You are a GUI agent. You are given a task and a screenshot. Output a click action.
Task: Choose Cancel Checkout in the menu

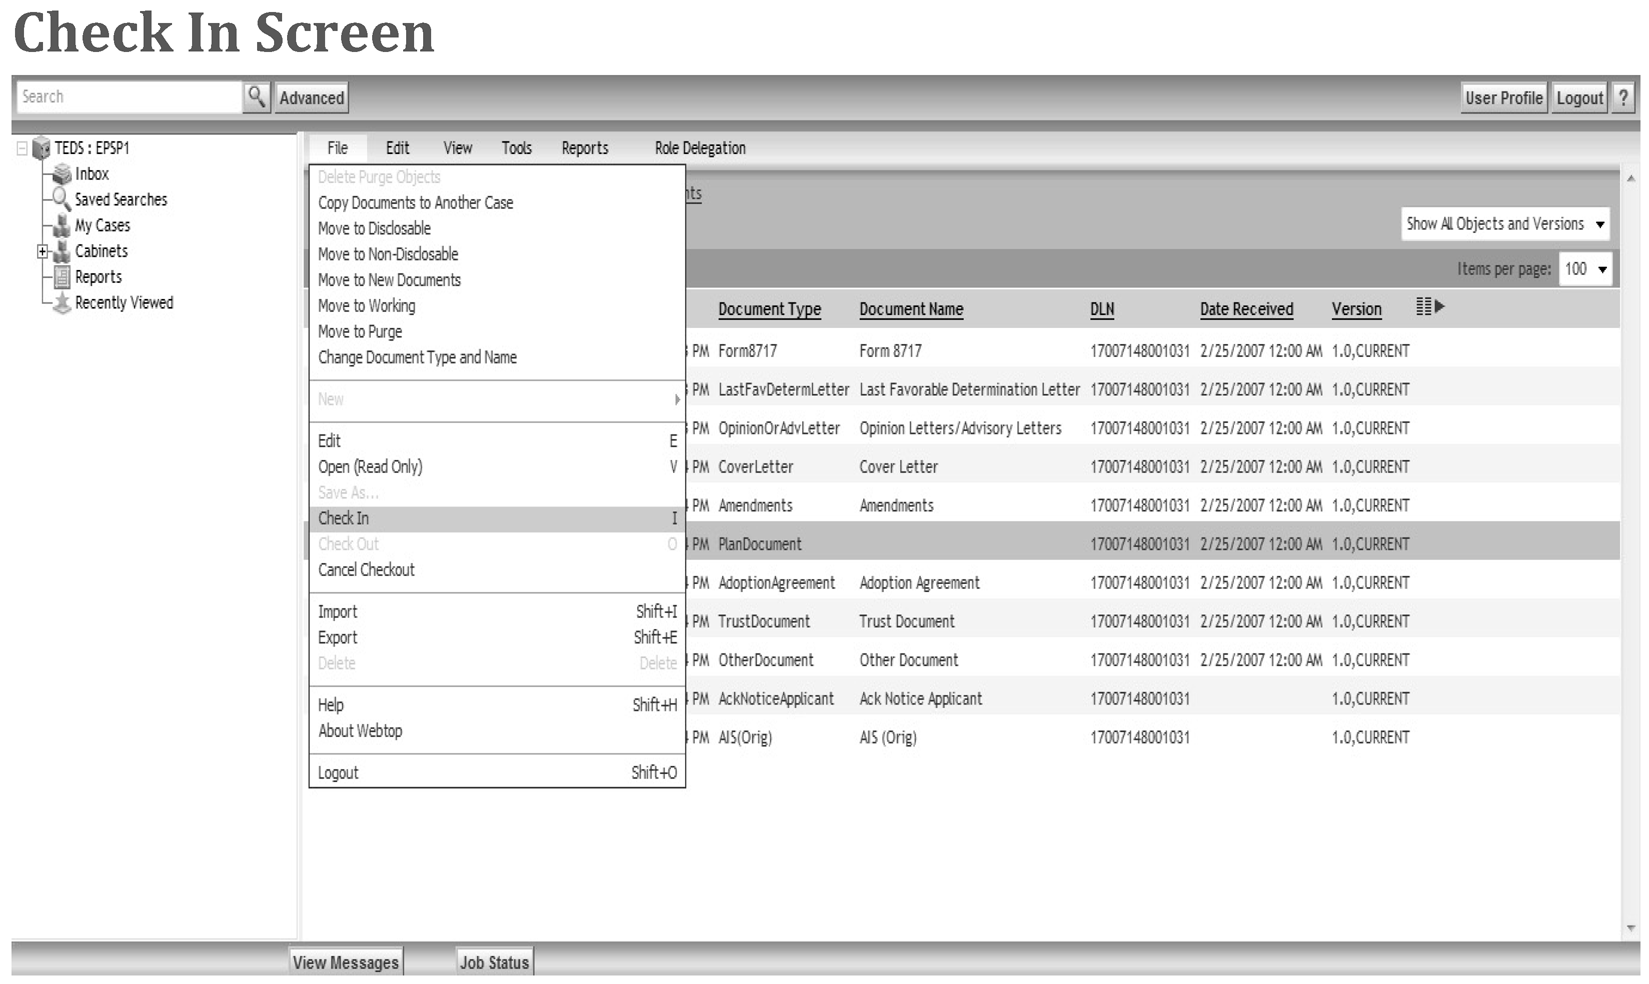pyautogui.click(x=366, y=570)
